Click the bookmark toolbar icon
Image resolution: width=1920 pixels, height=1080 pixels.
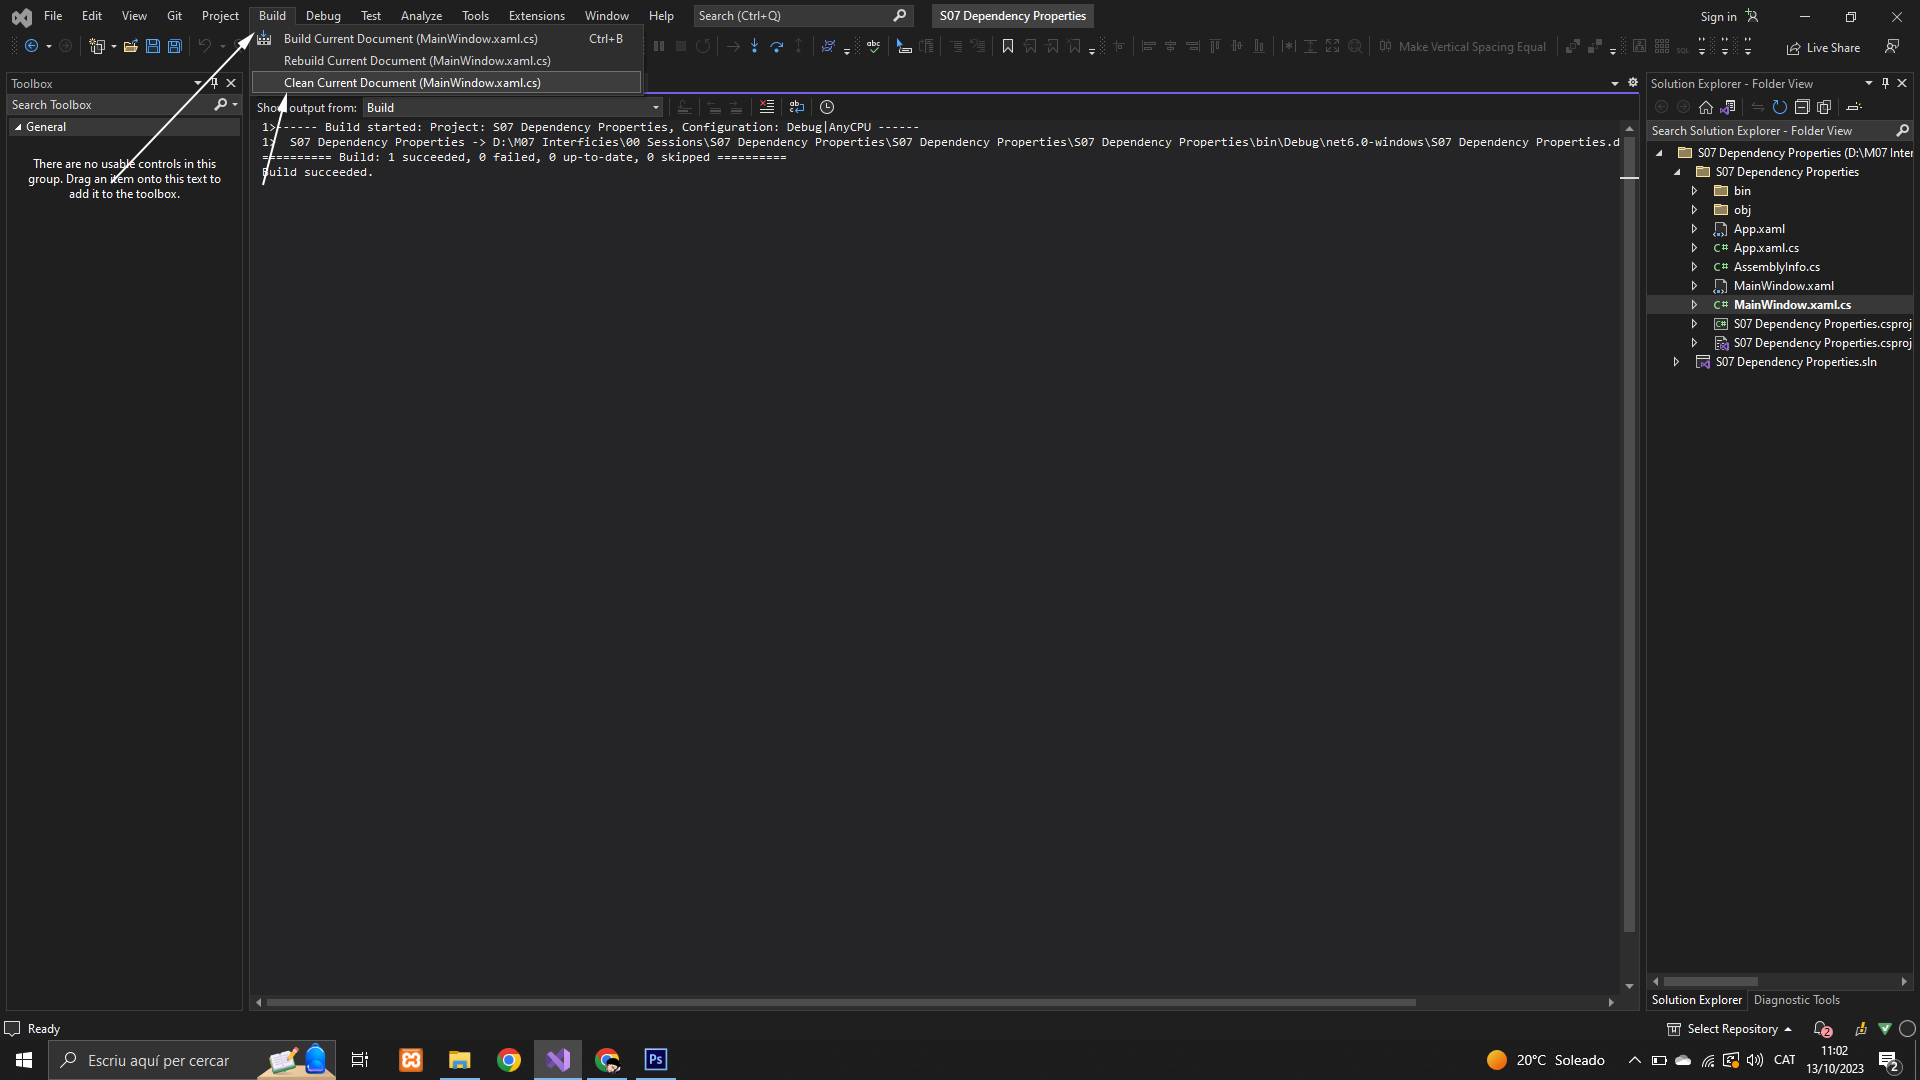coord(1008,46)
